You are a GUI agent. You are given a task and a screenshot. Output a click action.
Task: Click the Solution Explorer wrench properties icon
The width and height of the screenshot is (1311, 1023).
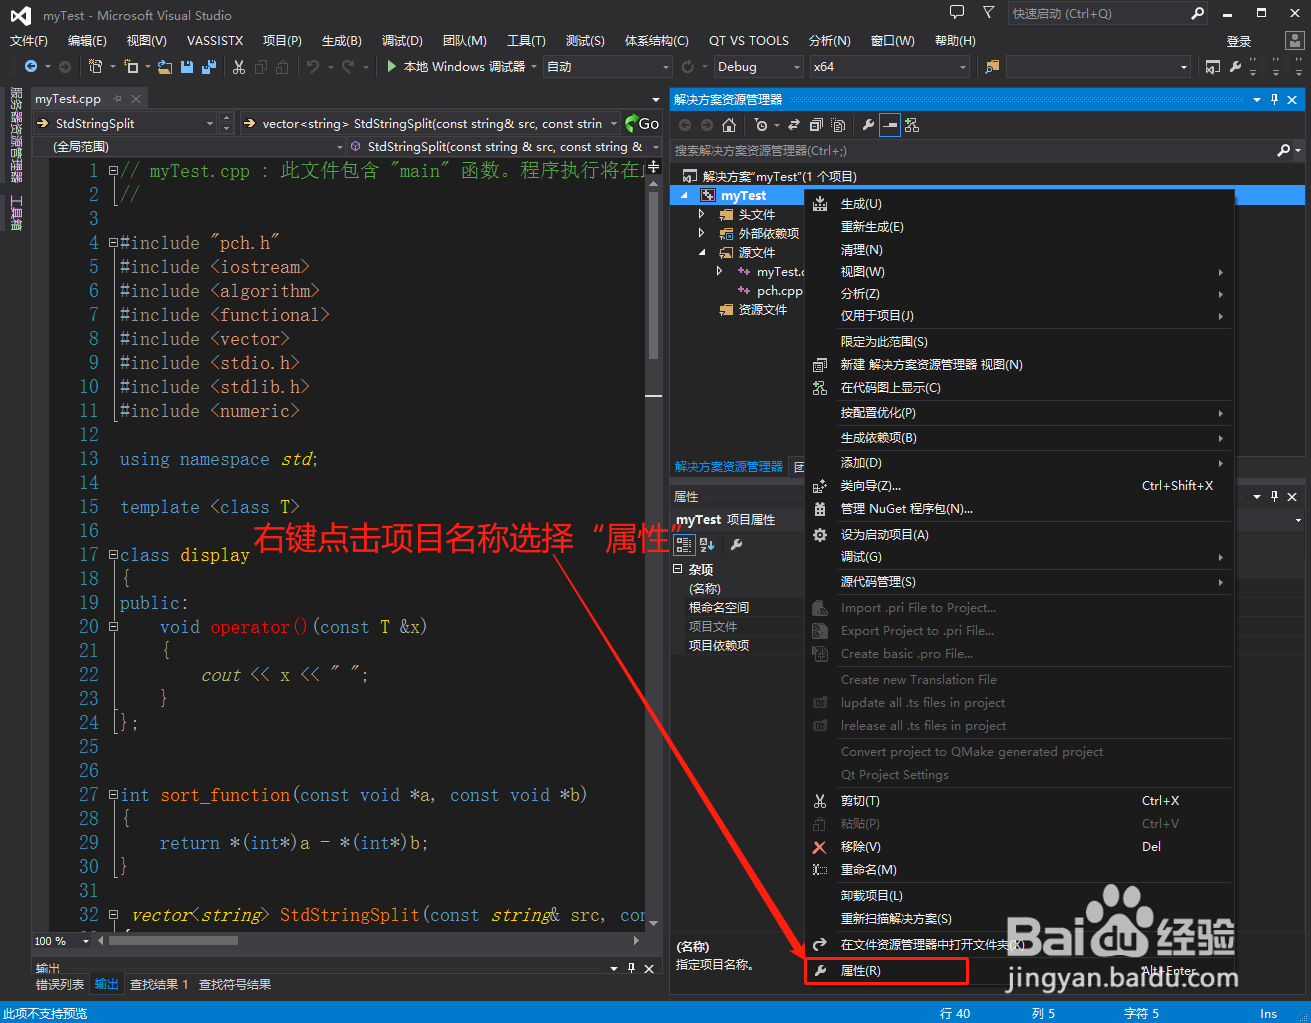[868, 125]
